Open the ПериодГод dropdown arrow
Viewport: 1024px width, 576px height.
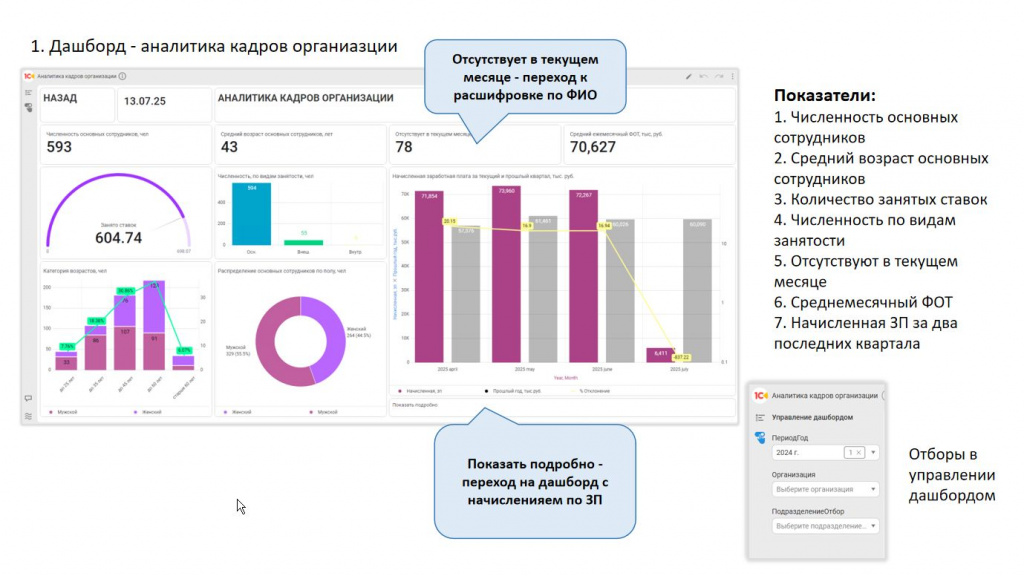[873, 453]
